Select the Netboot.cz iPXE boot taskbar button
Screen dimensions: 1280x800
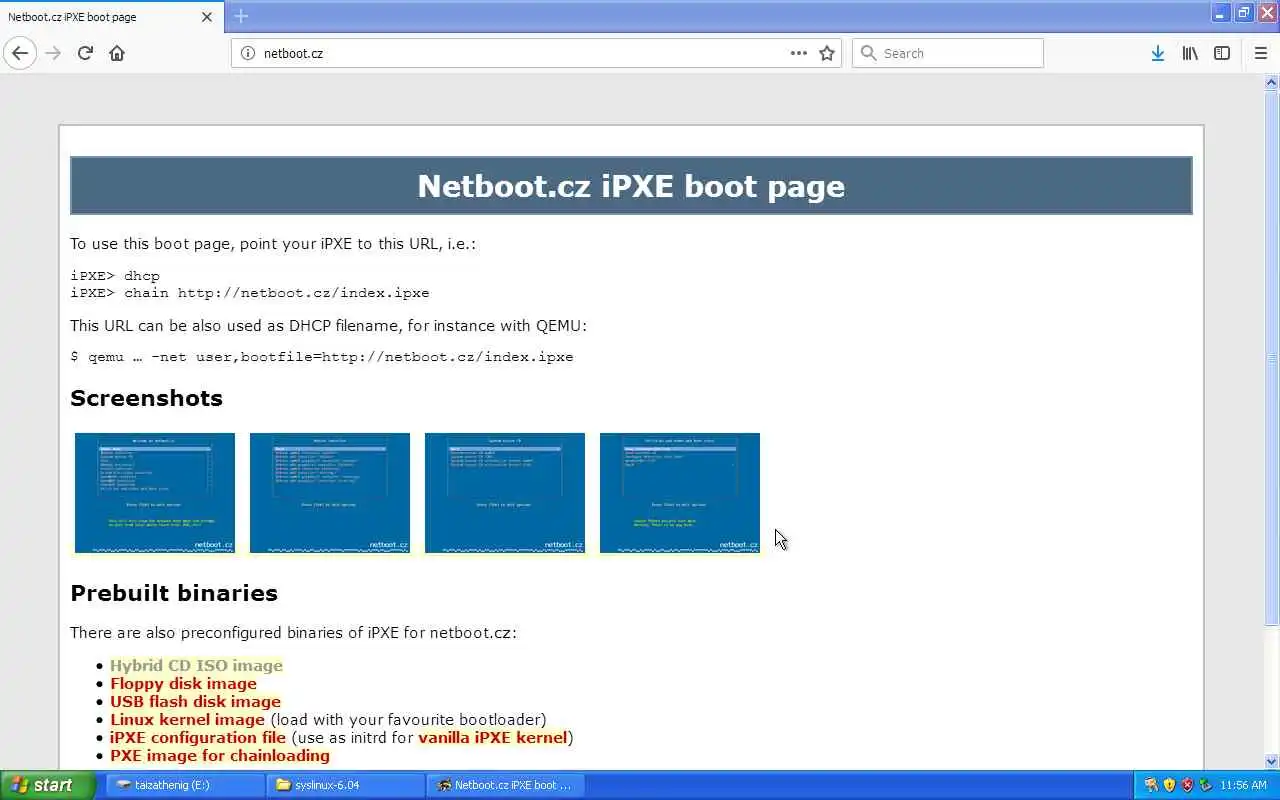505,785
